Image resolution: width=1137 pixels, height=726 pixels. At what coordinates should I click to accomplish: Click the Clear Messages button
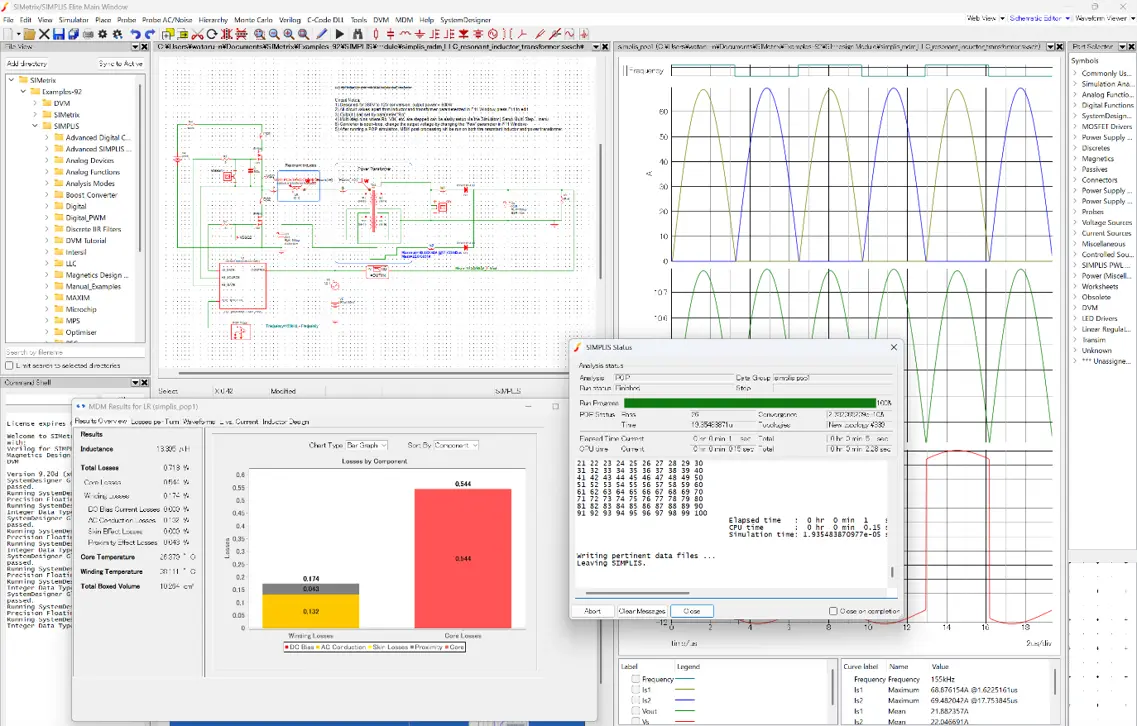click(642, 611)
